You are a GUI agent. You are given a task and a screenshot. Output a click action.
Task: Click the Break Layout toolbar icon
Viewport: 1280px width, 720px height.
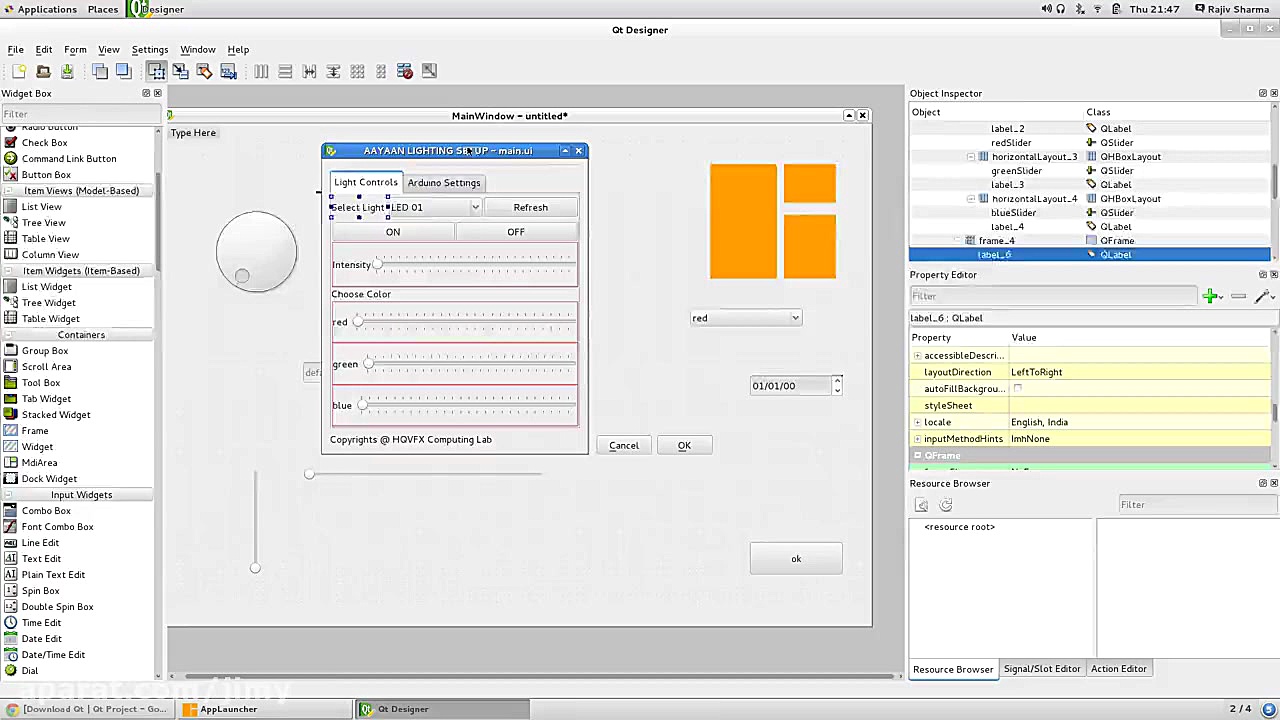pyautogui.click(x=404, y=71)
